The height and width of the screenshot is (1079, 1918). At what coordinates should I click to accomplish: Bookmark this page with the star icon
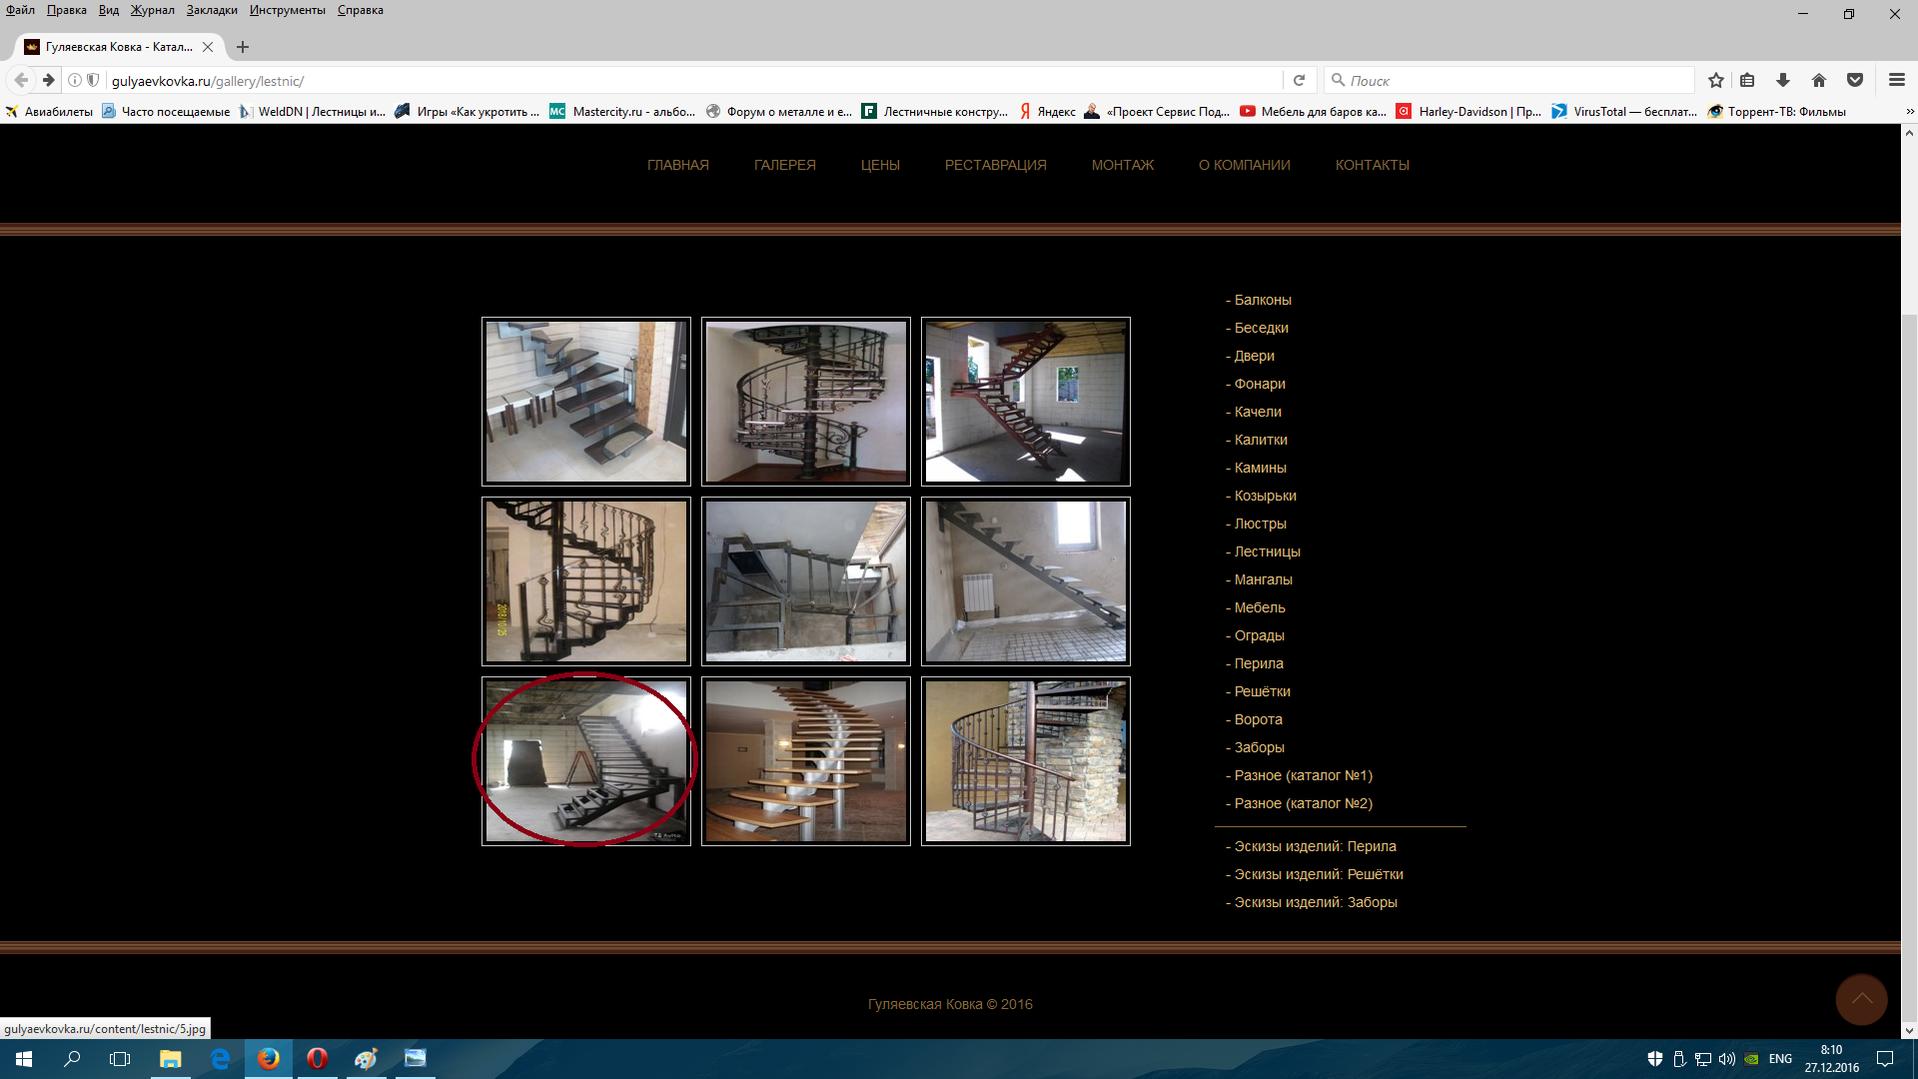click(x=1716, y=80)
